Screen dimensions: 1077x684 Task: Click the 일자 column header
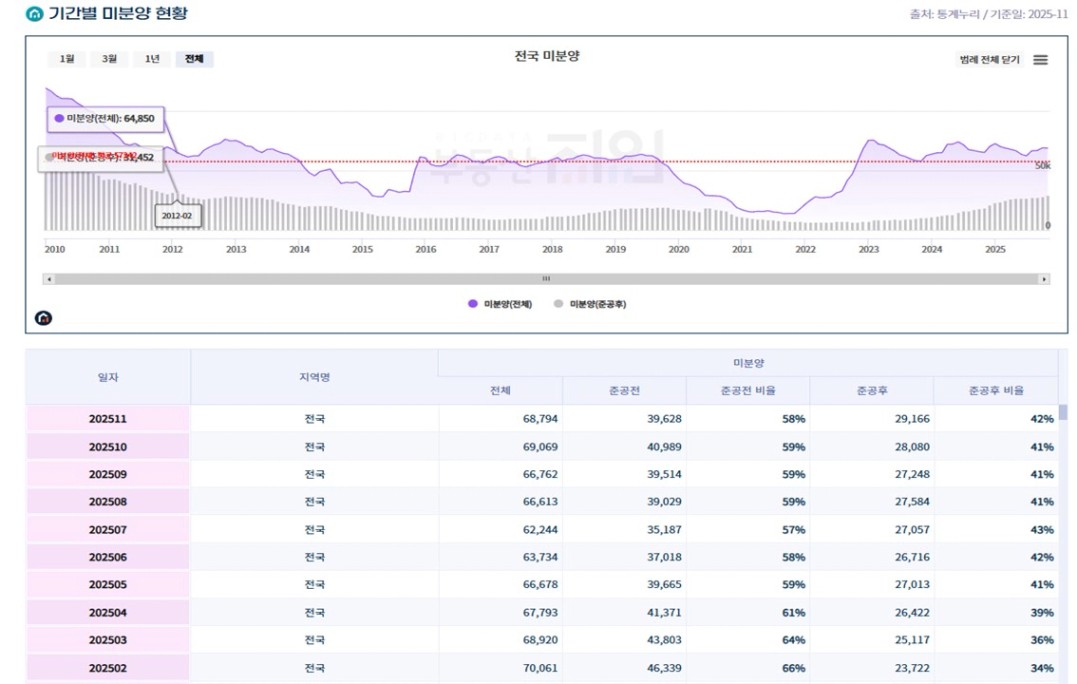point(108,377)
